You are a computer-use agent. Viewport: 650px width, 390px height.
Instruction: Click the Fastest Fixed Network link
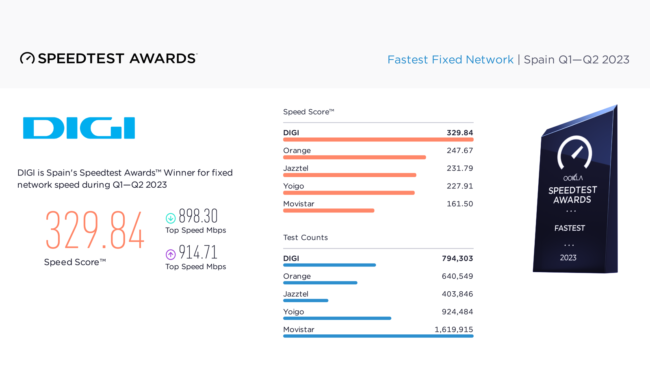tap(450, 60)
